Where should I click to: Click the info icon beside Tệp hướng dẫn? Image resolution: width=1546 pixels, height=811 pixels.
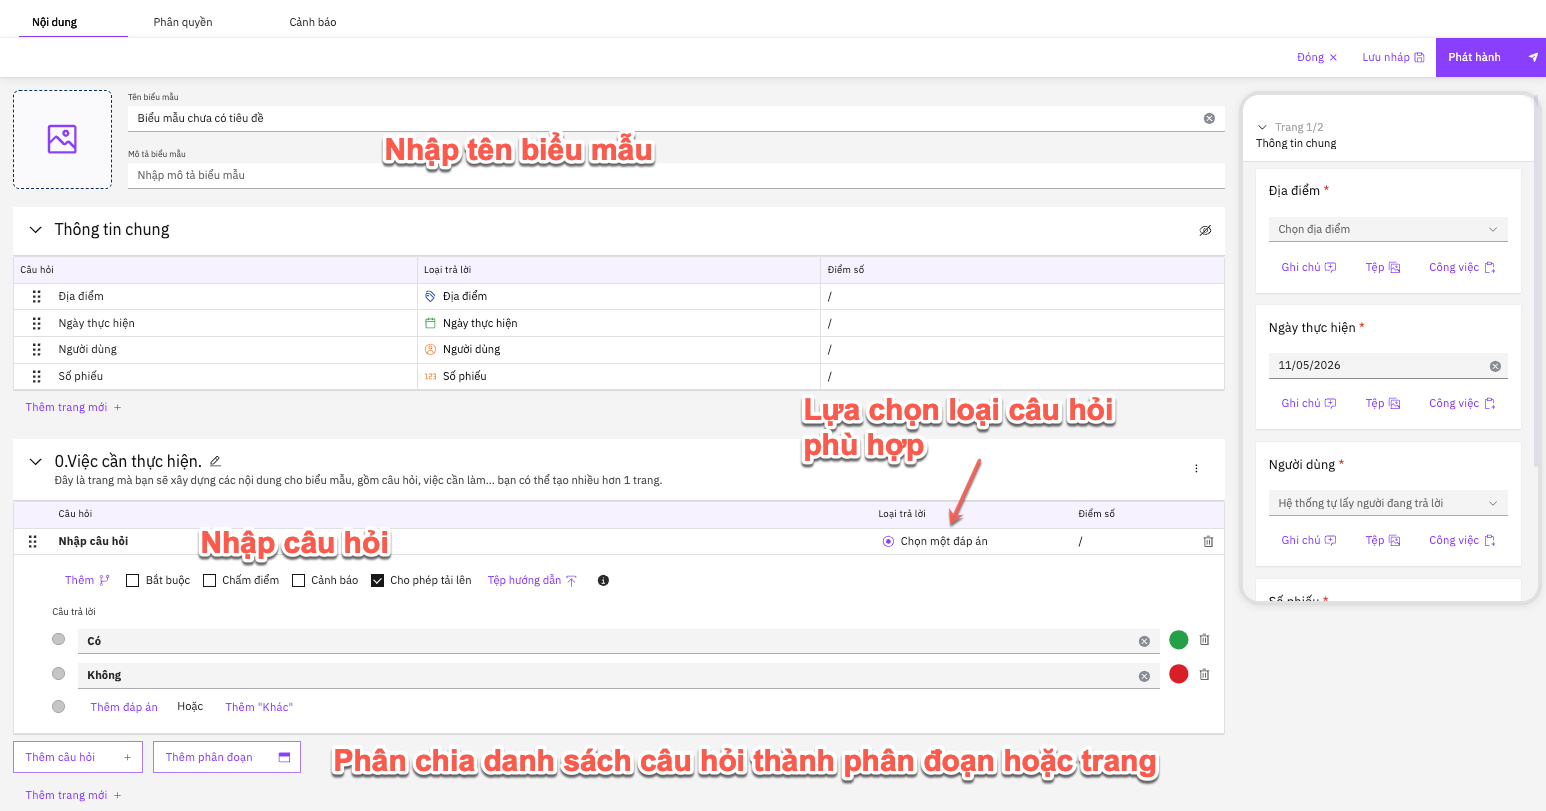(603, 580)
